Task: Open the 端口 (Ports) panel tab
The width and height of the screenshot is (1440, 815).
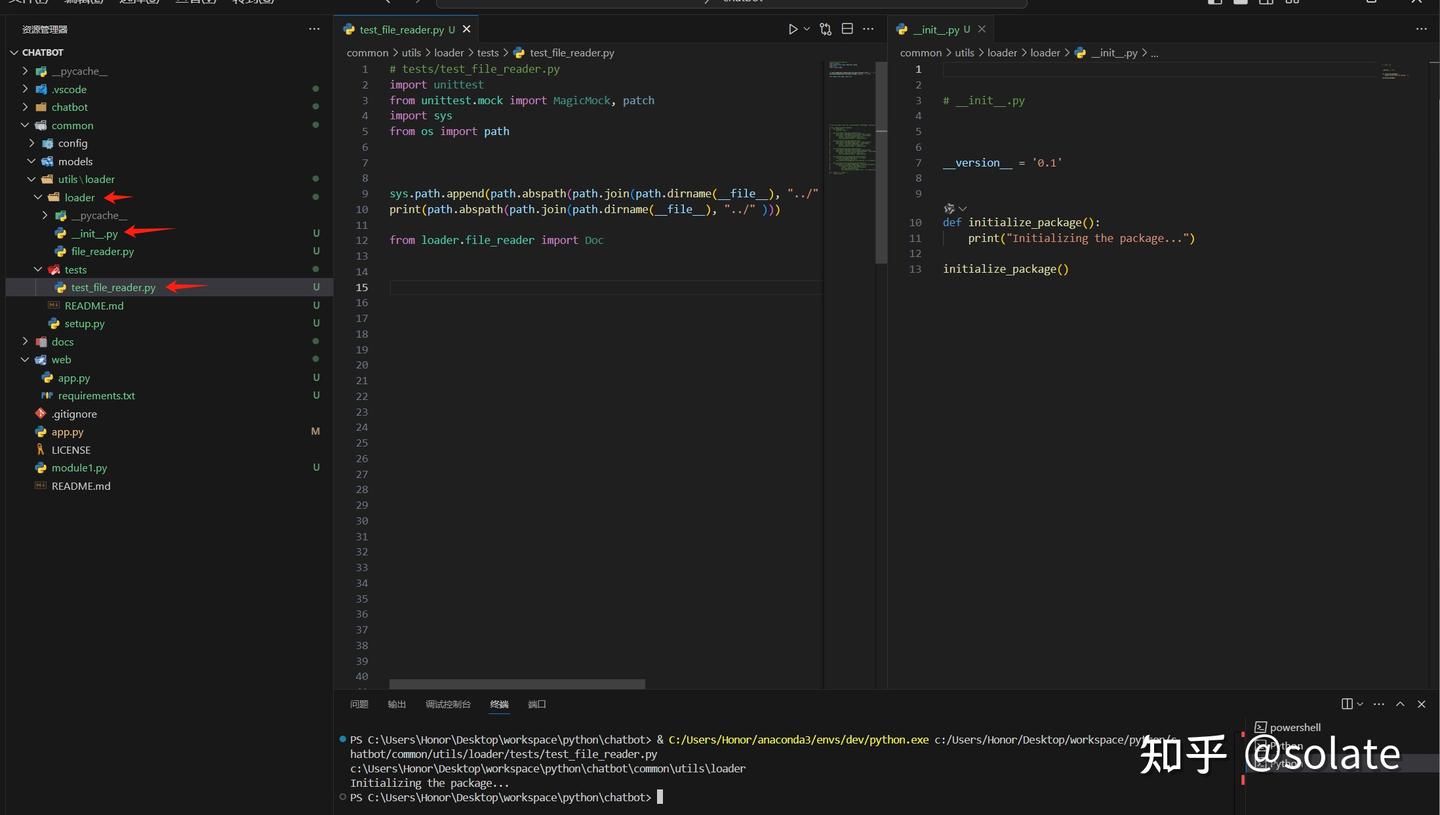Action: tap(537, 704)
